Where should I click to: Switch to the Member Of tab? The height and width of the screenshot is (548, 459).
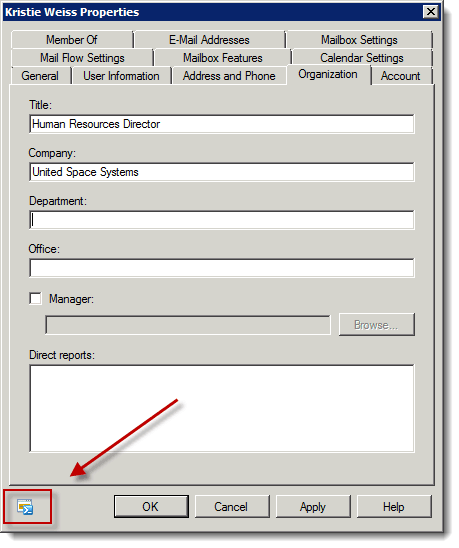pos(72,39)
